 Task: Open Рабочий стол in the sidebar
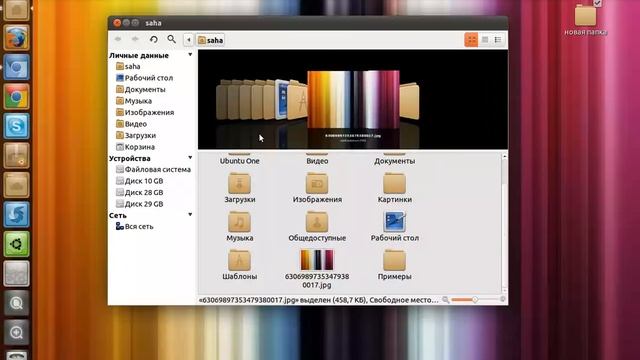pos(144,78)
